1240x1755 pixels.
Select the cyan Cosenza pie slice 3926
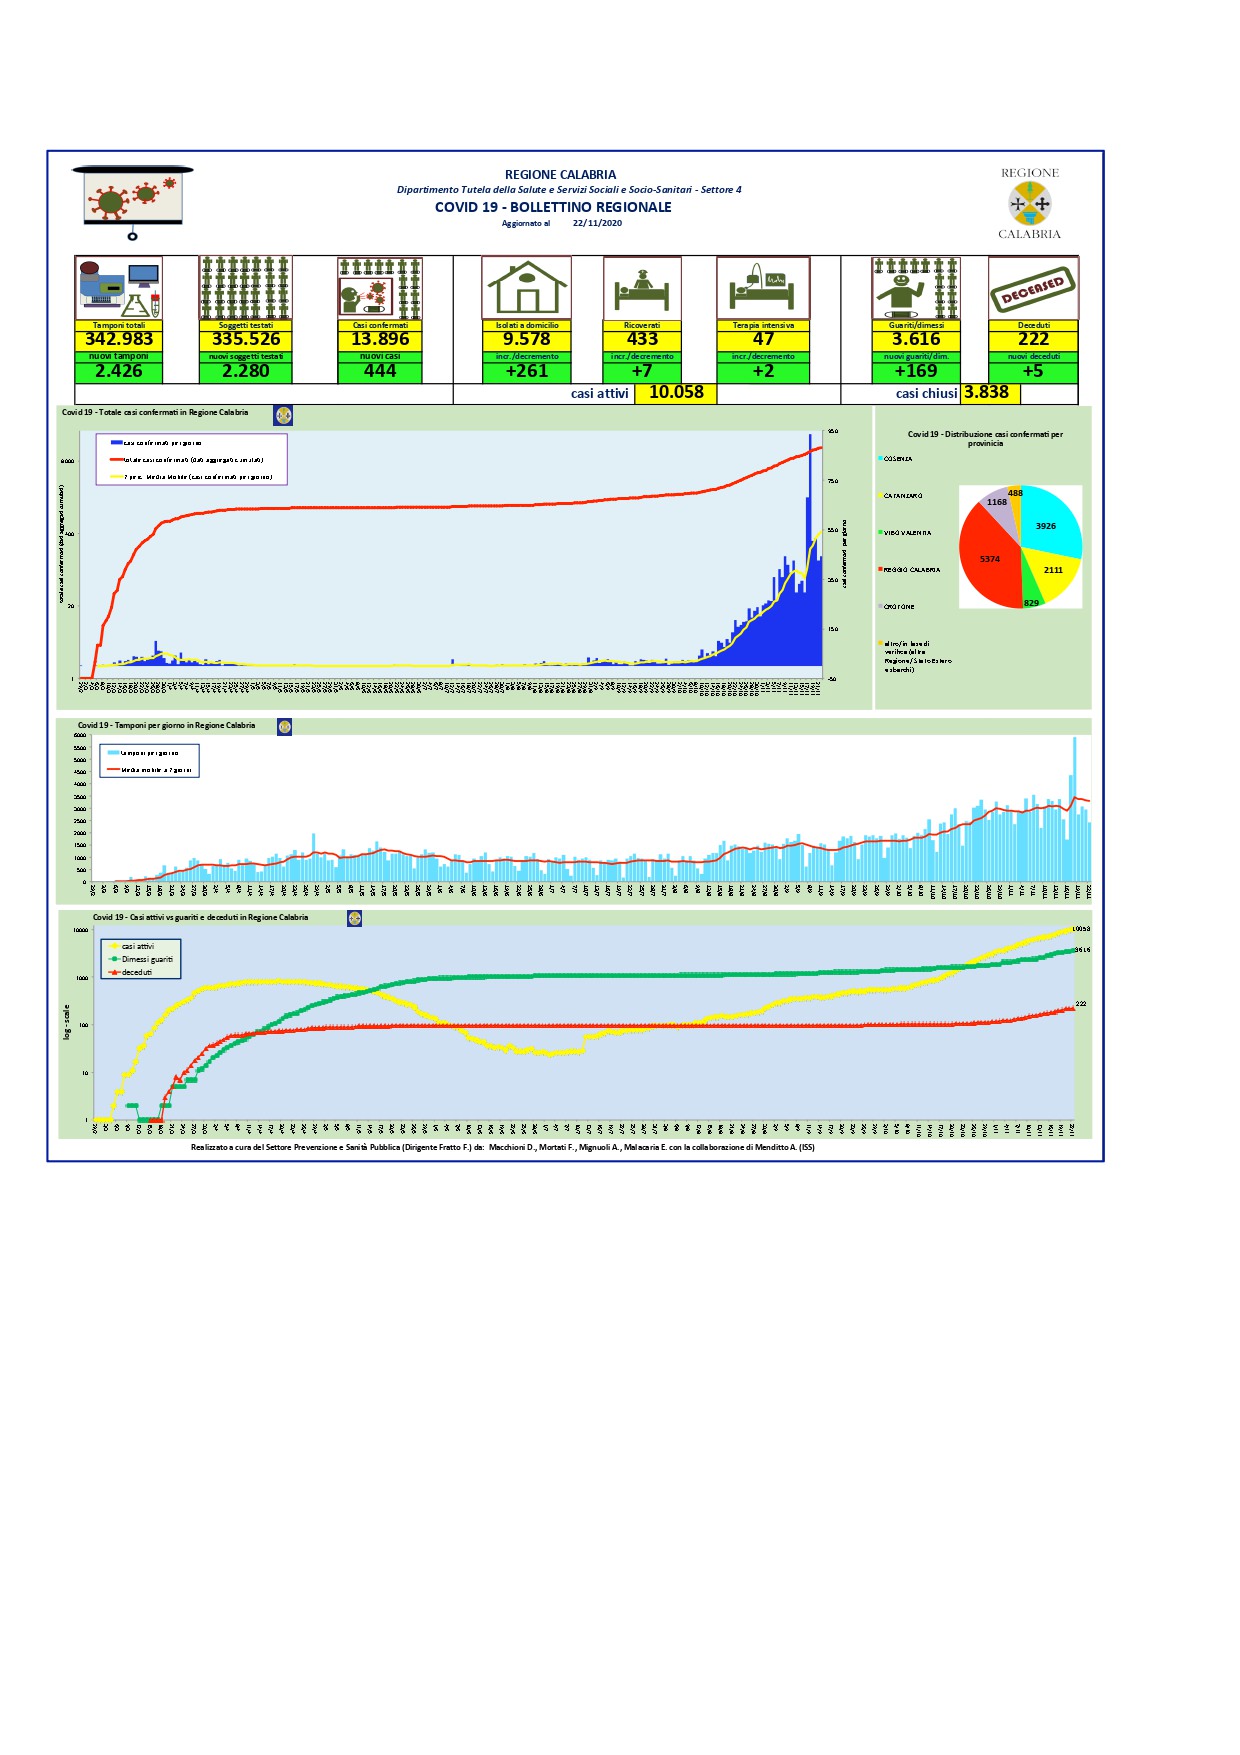click(1050, 523)
